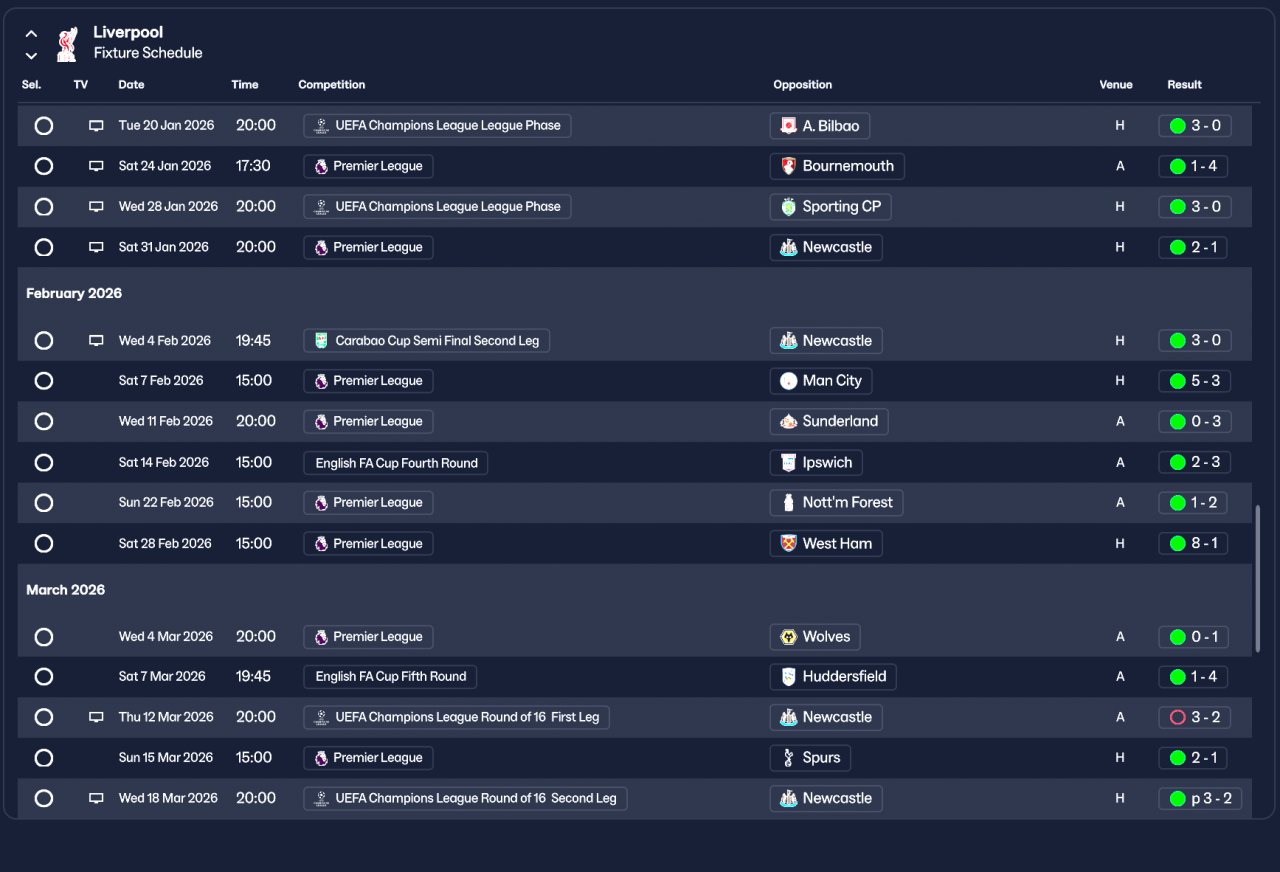
Task: Select the West Ham fixture radio button
Action: tap(44, 544)
